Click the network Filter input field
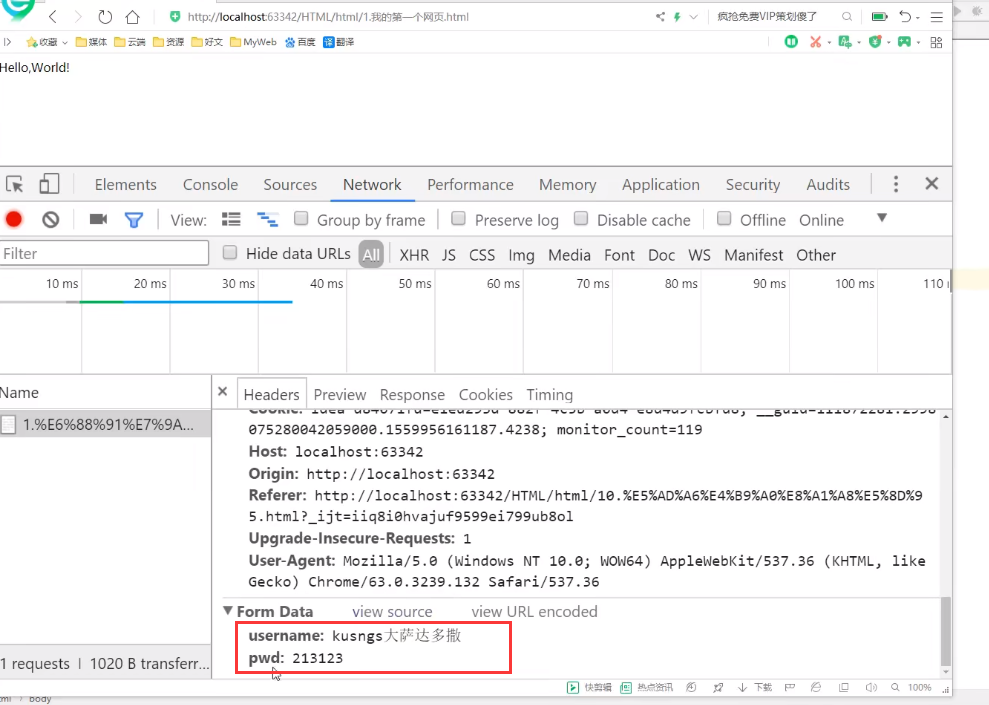 [104, 253]
